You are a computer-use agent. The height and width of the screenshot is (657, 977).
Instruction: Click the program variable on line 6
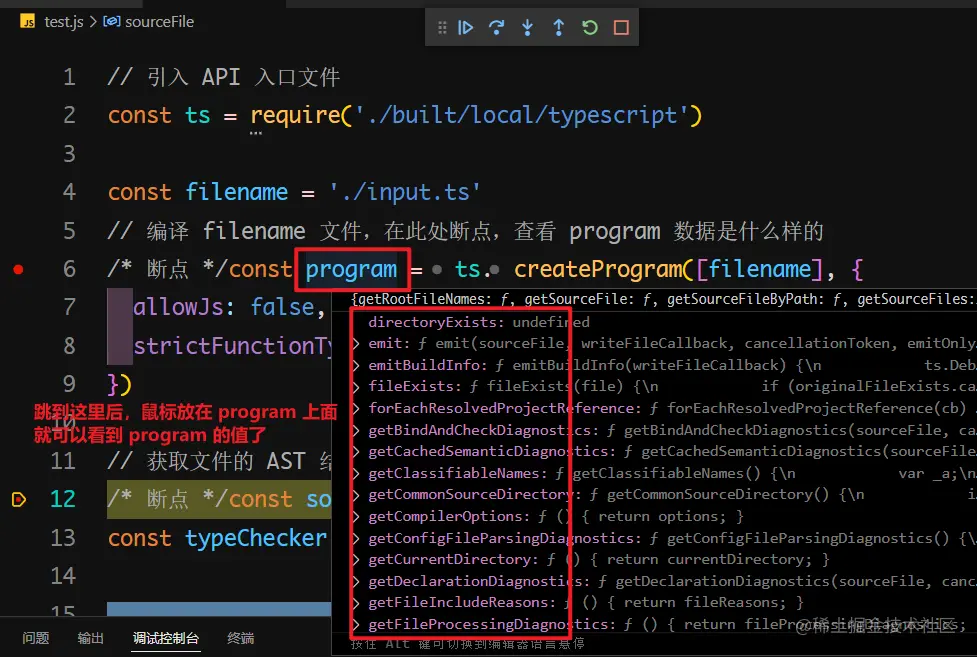tap(351, 269)
